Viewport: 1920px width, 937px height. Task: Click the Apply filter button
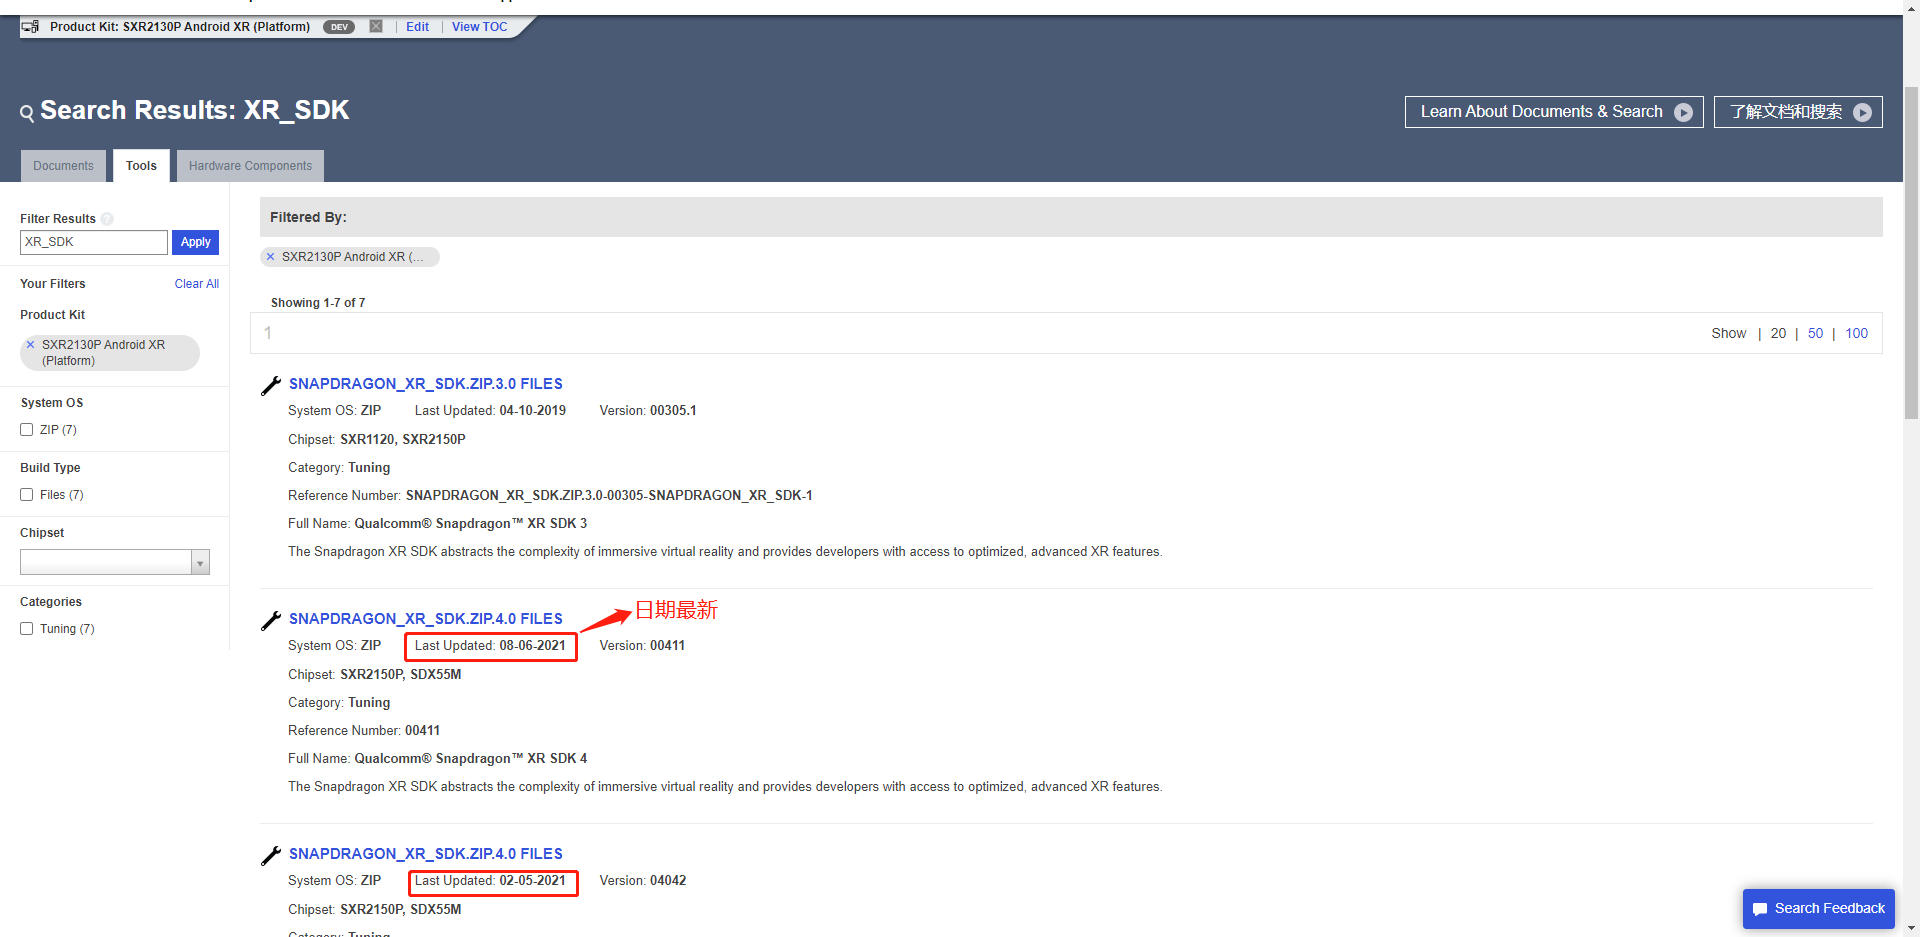(195, 242)
